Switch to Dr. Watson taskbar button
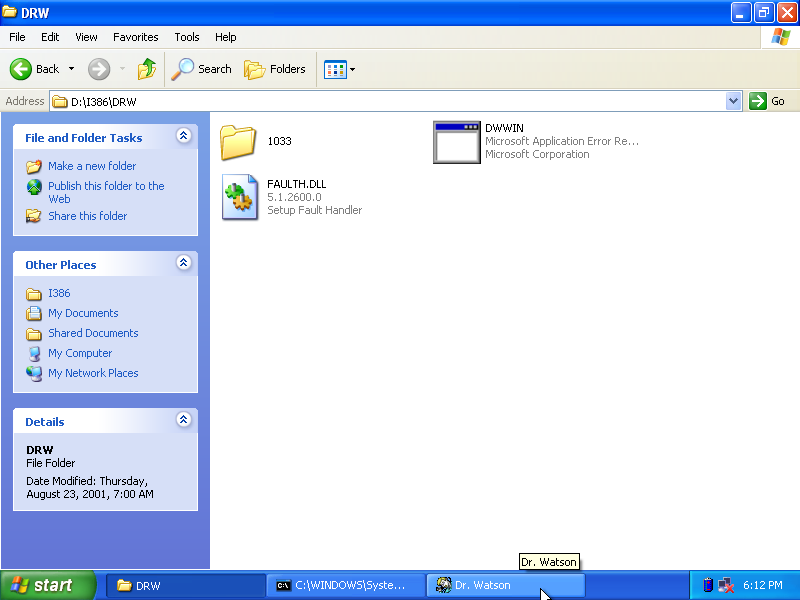Screen dimensions: 800x600 point(505,586)
